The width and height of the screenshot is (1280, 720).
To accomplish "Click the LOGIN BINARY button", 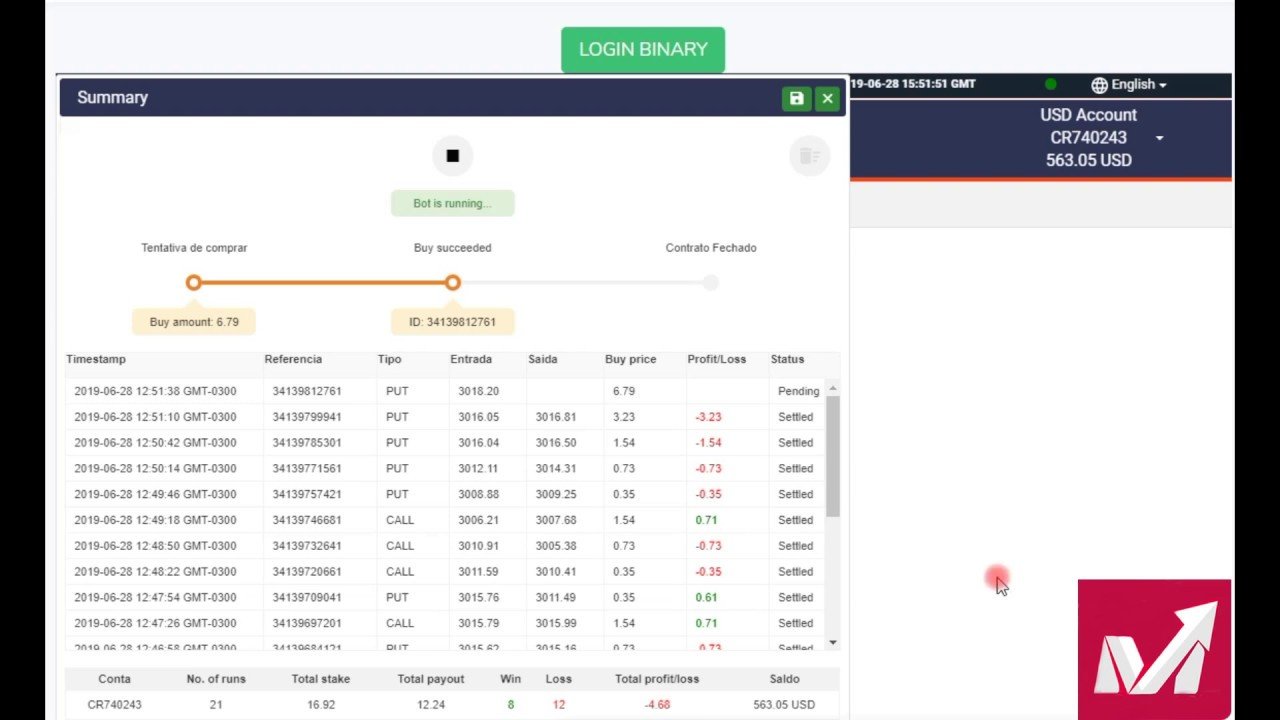I will click(643, 50).
